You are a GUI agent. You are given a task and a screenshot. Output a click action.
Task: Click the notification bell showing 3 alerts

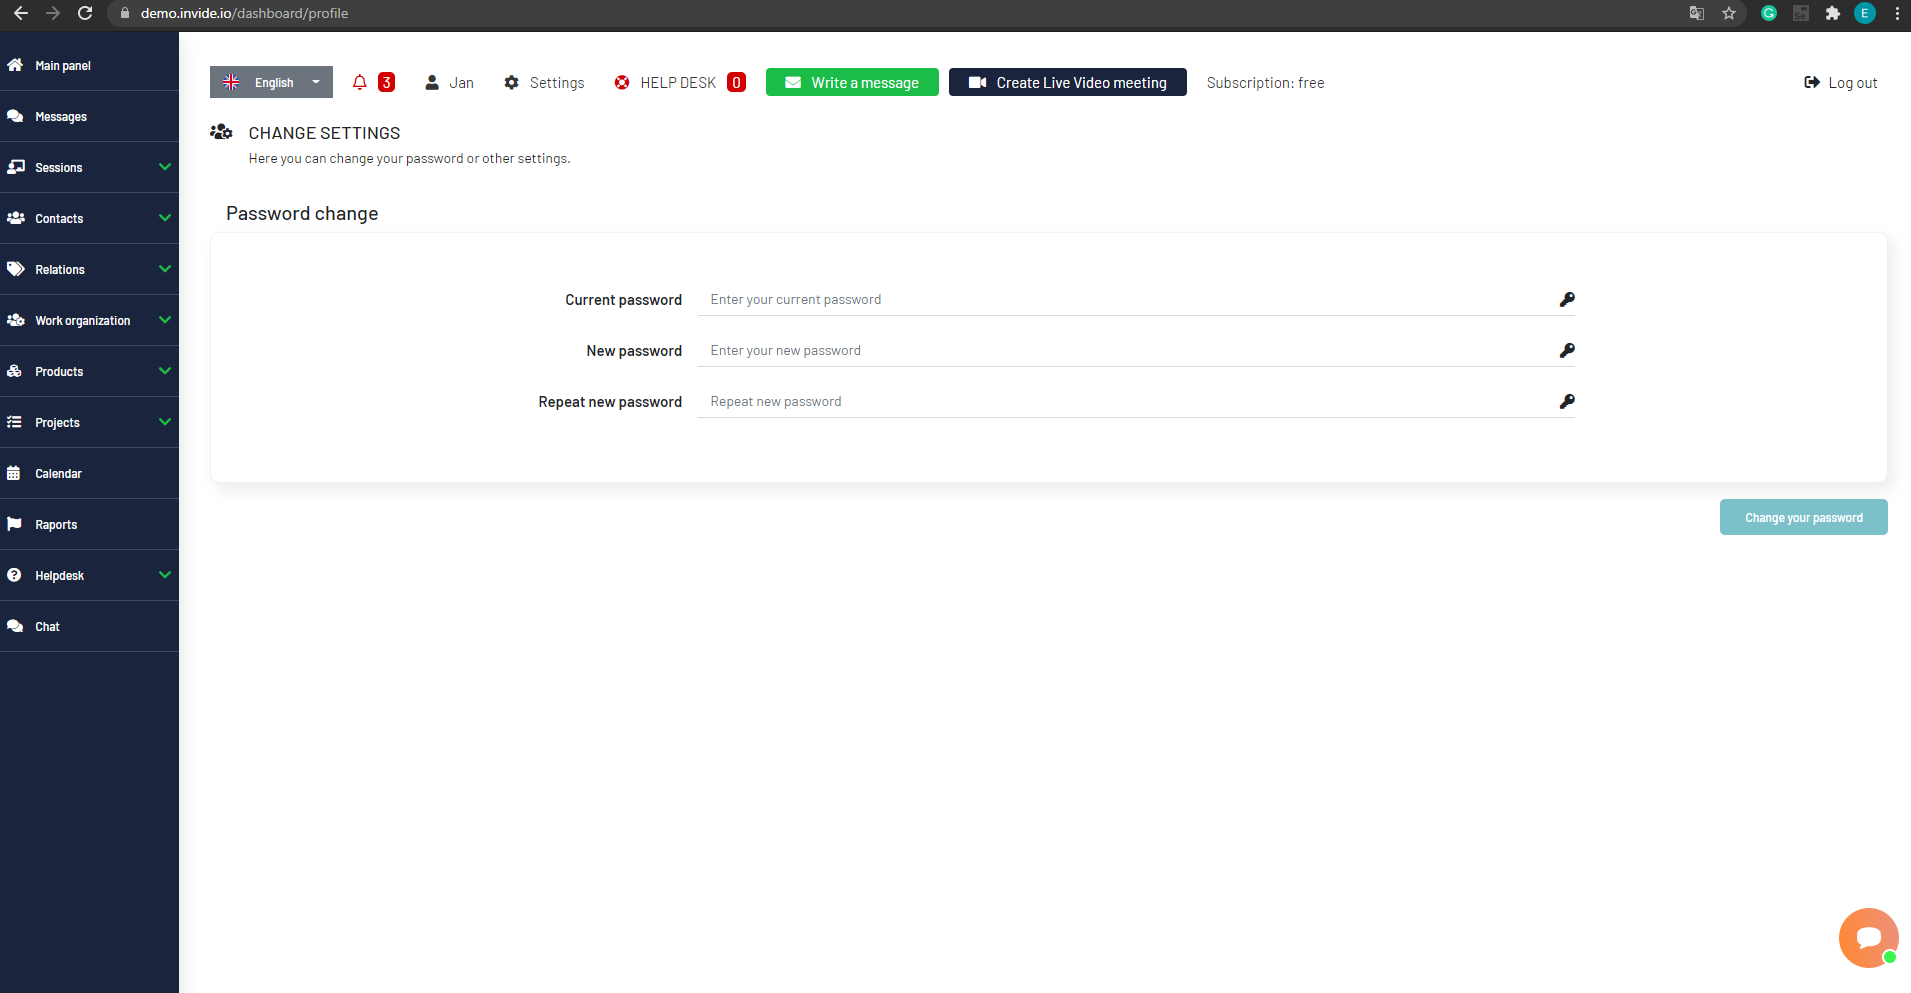[x=360, y=82]
